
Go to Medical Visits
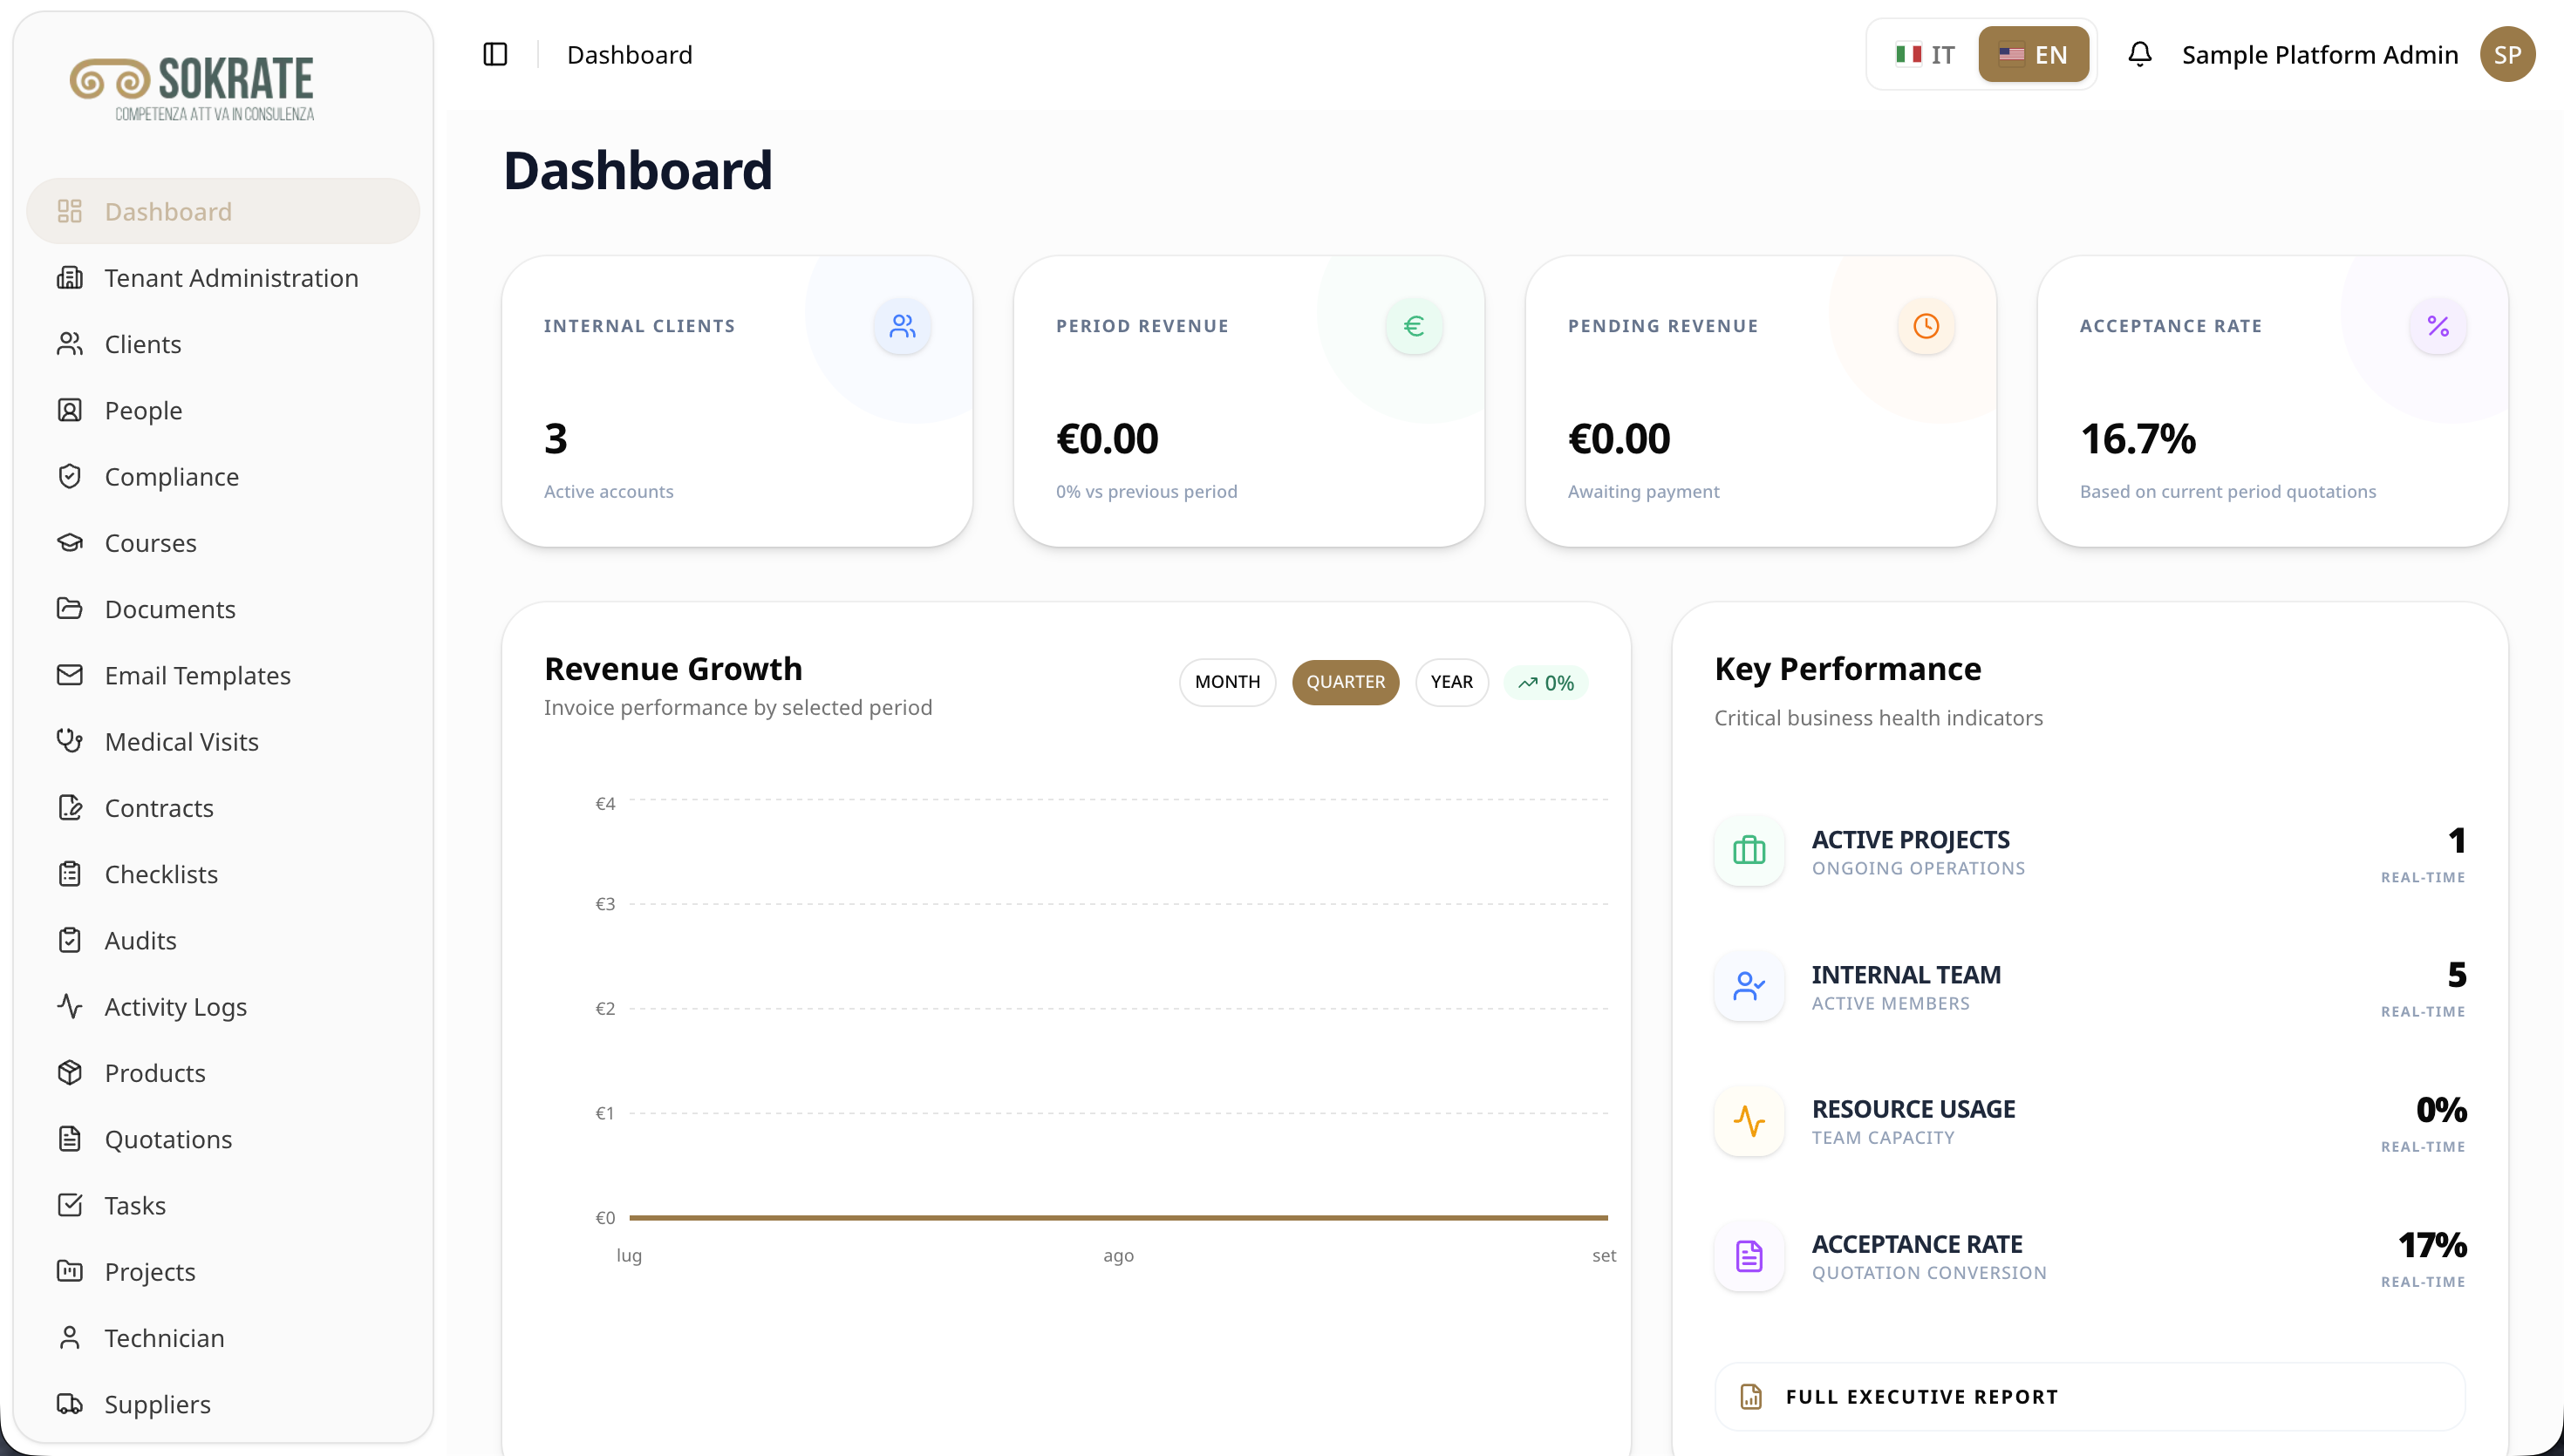pos(223,741)
